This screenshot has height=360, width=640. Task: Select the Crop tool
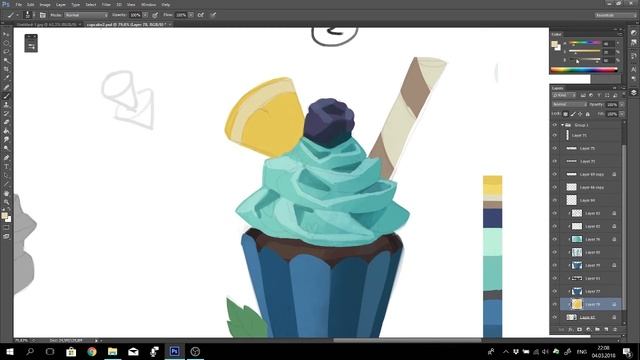point(6,69)
